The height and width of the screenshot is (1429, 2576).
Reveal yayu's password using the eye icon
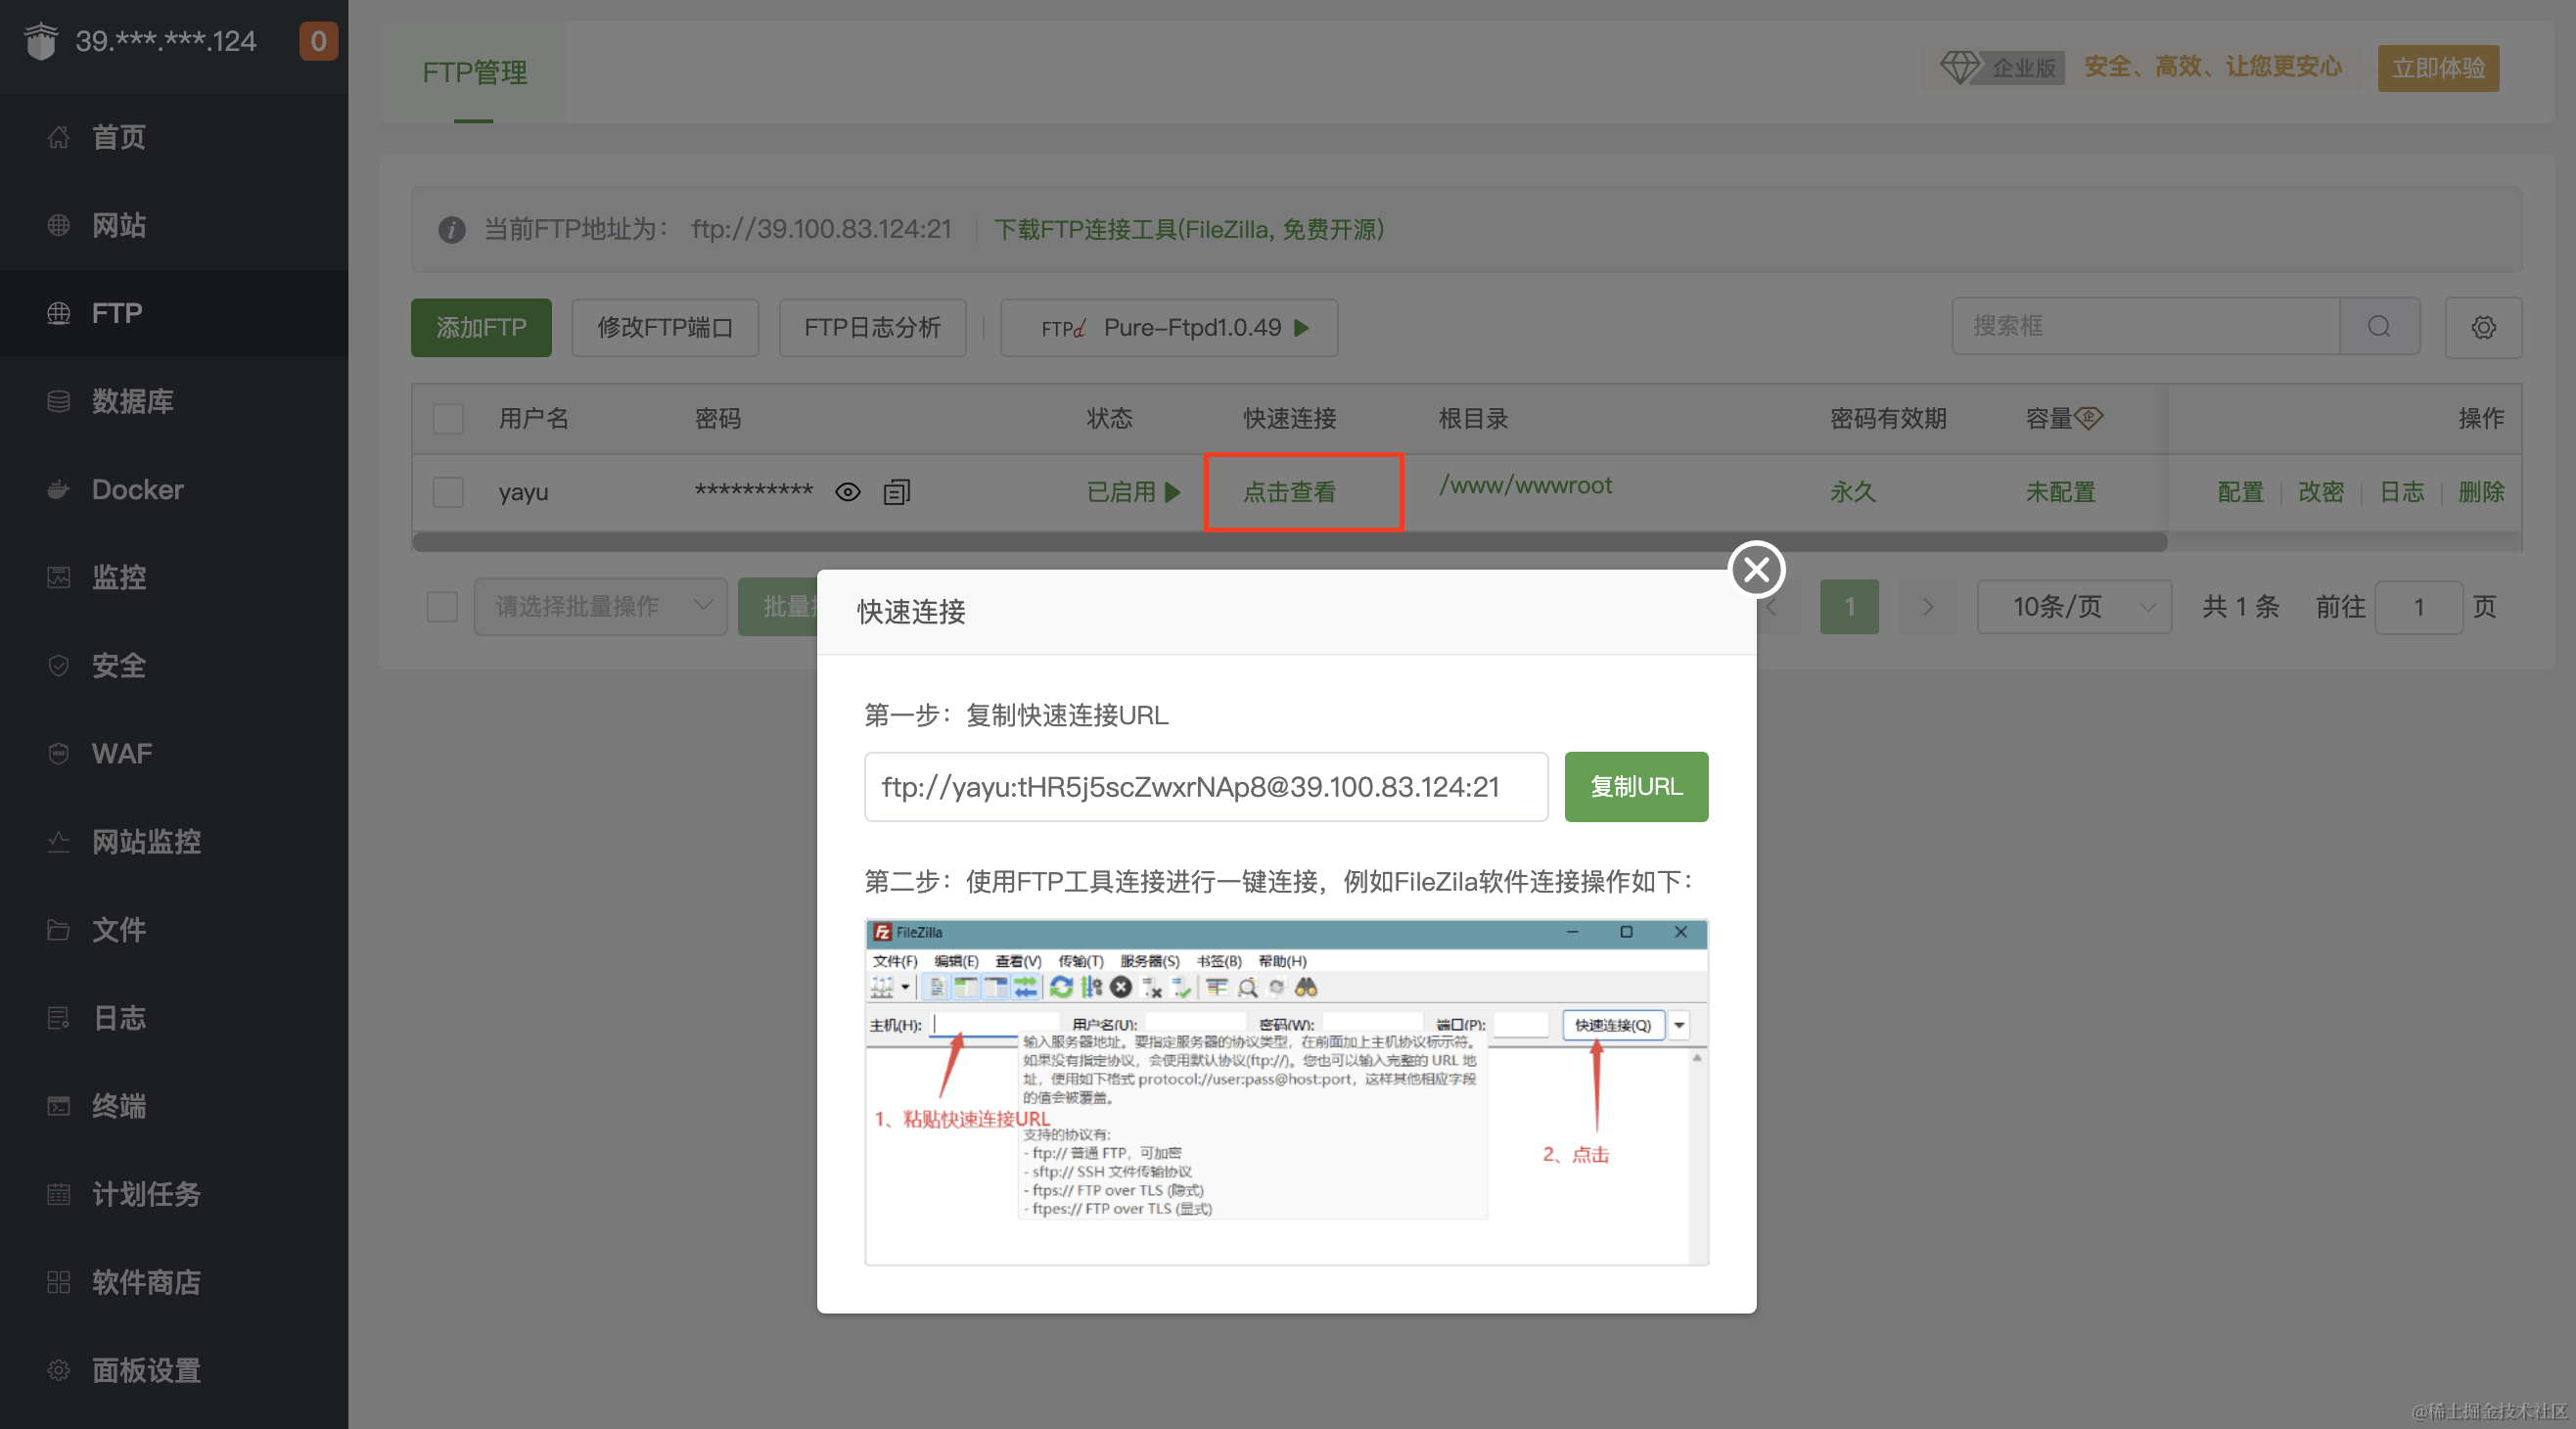847,491
